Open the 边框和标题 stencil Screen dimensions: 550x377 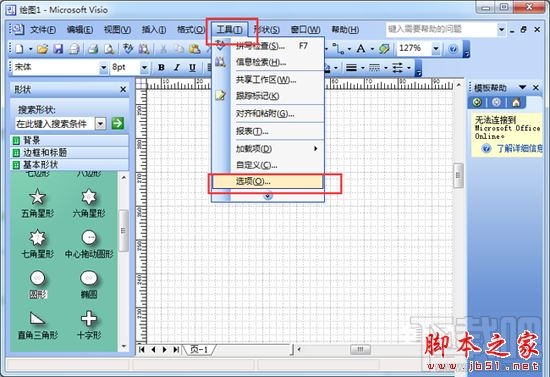click(x=69, y=153)
